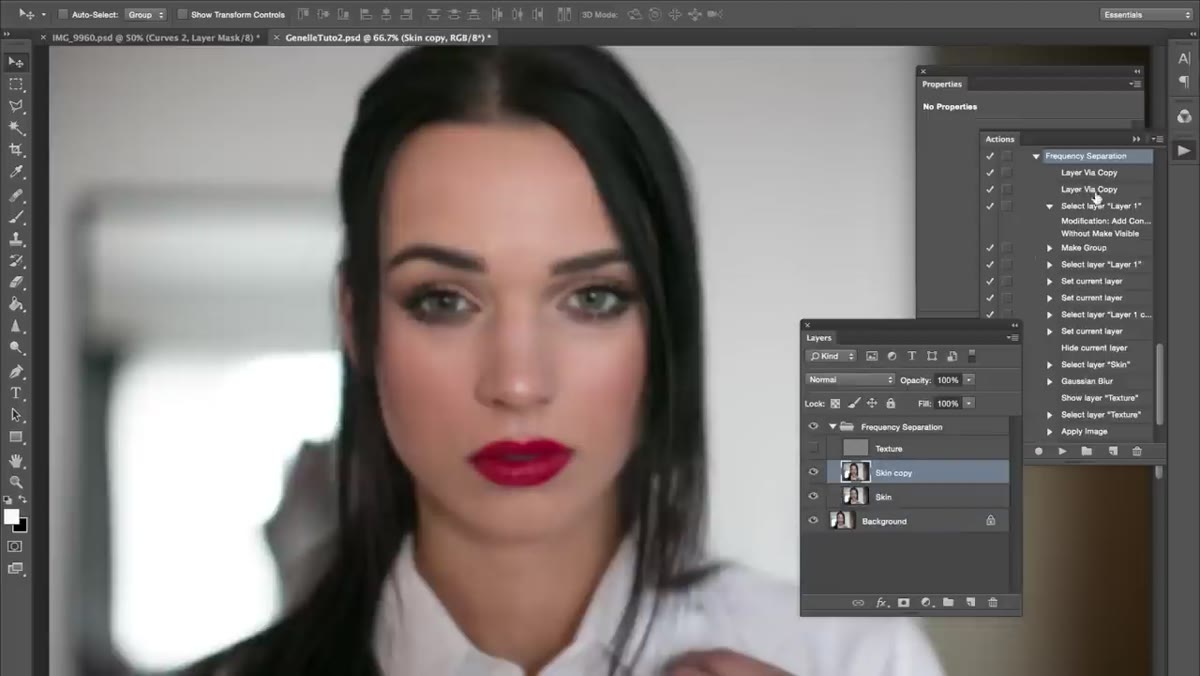The height and width of the screenshot is (676, 1200).
Task: Create new fill or adjustment layer
Action: click(926, 602)
